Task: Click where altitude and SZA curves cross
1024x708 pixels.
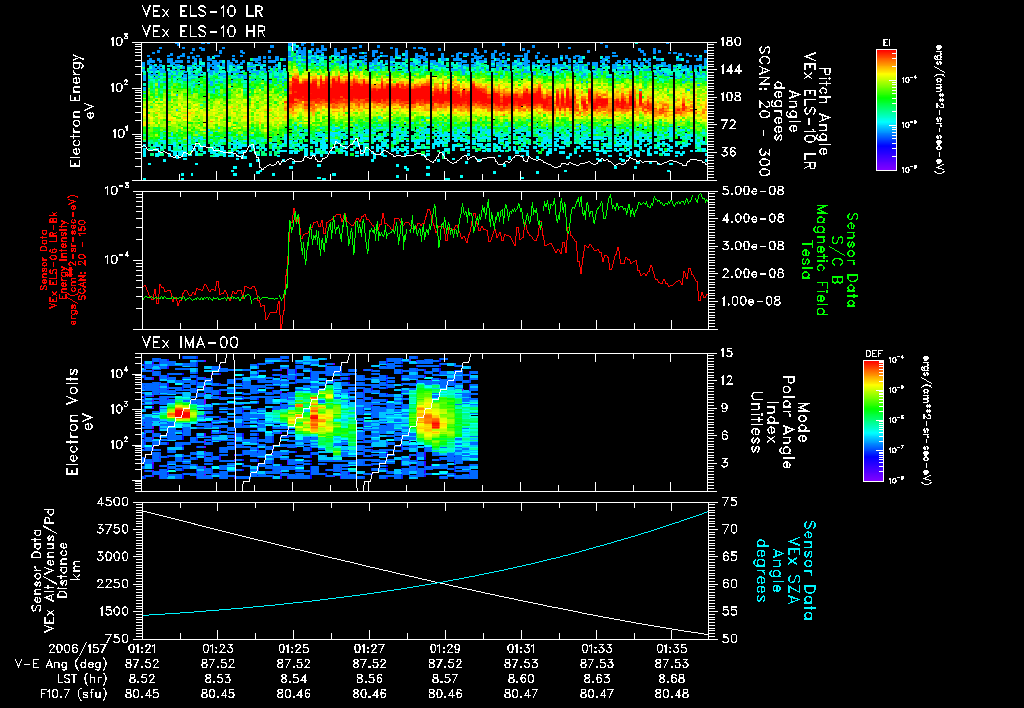Action: (441, 583)
